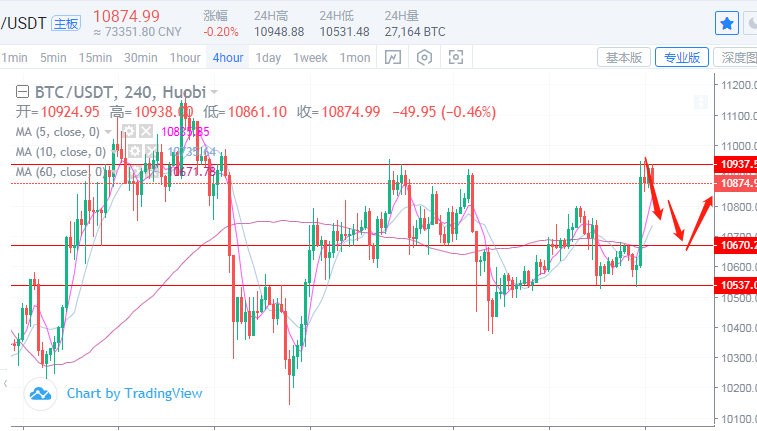Collapse the BTC/USDT legend box

20,90
